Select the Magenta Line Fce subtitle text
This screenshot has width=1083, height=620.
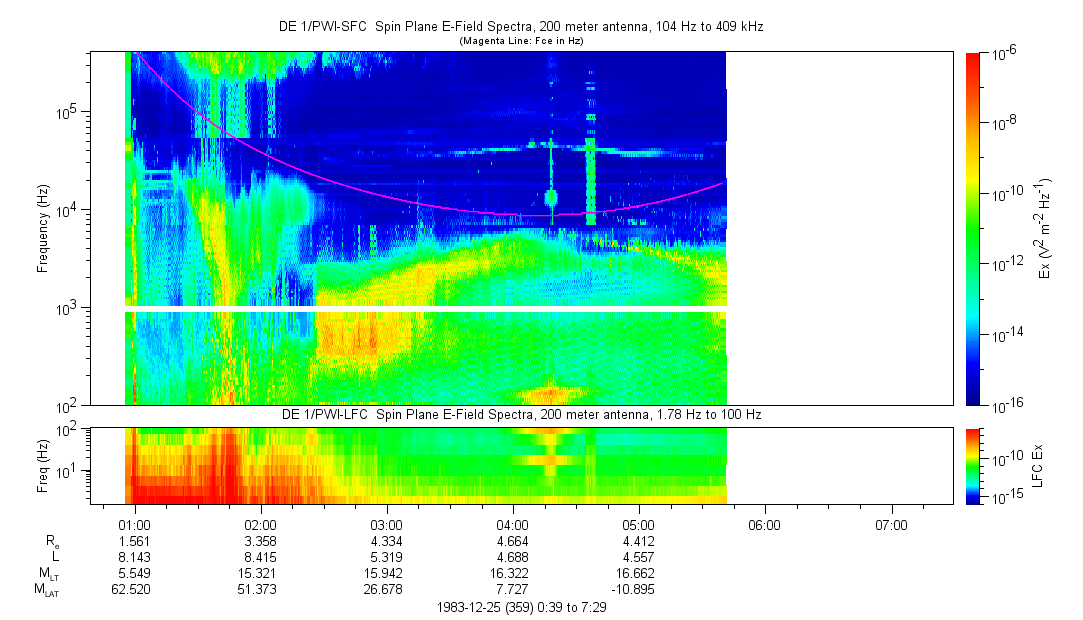pyautogui.click(x=520, y=42)
